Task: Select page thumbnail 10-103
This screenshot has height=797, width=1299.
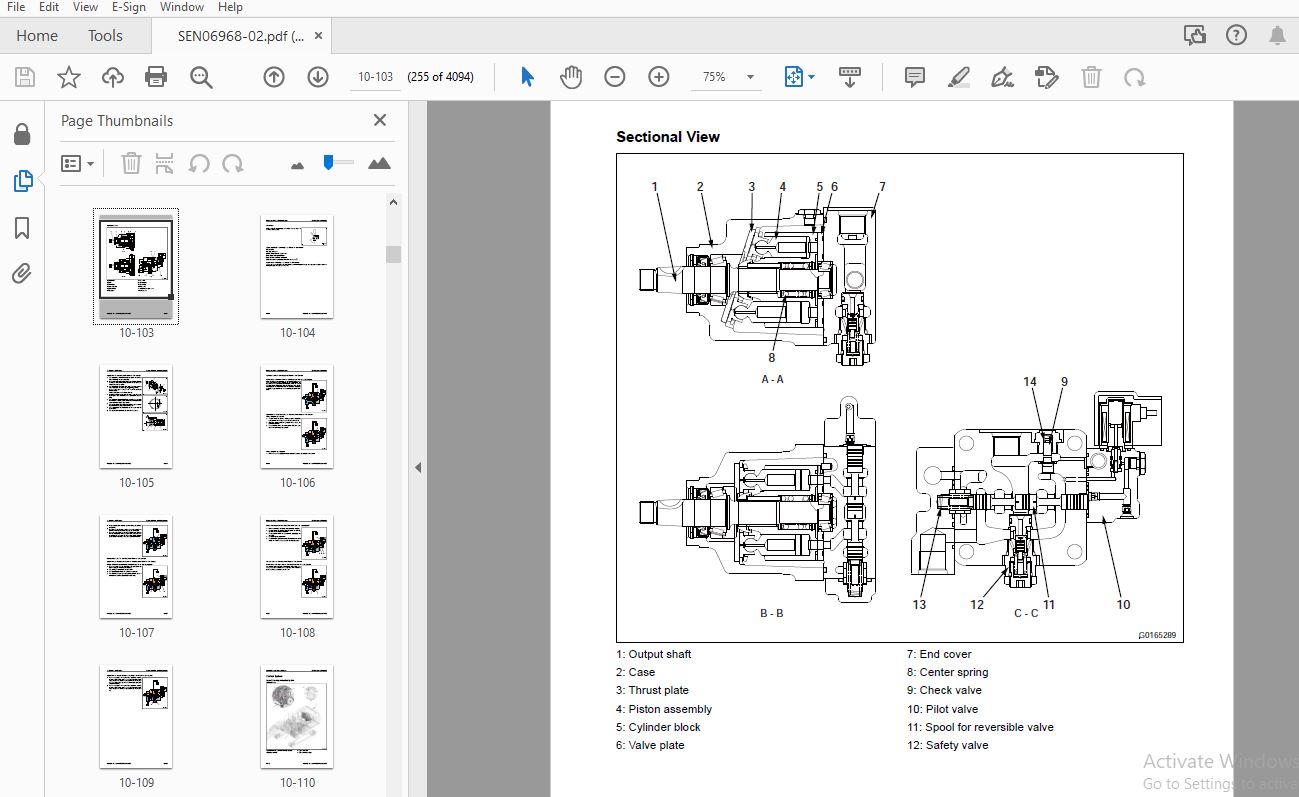Action: 136,268
